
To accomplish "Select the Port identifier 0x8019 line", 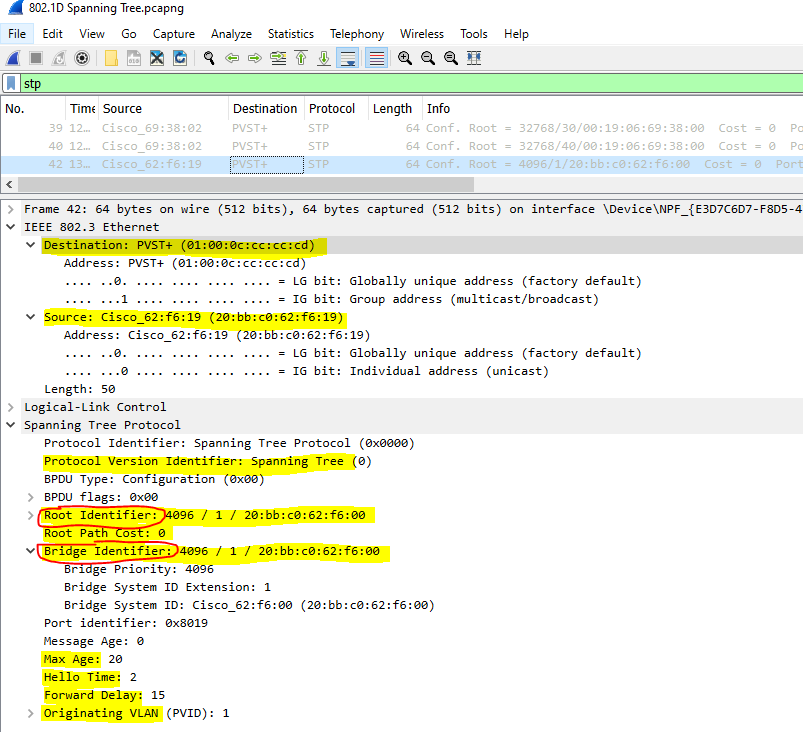I will (x=126, y=623).
